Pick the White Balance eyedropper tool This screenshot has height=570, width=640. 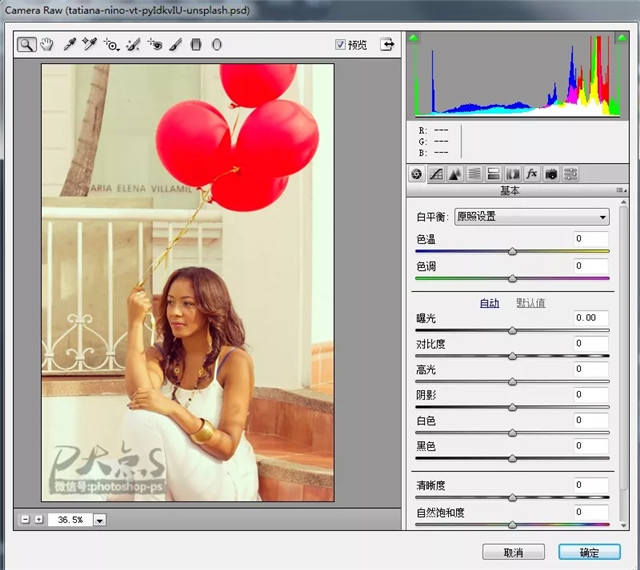(x=70, y=45)
